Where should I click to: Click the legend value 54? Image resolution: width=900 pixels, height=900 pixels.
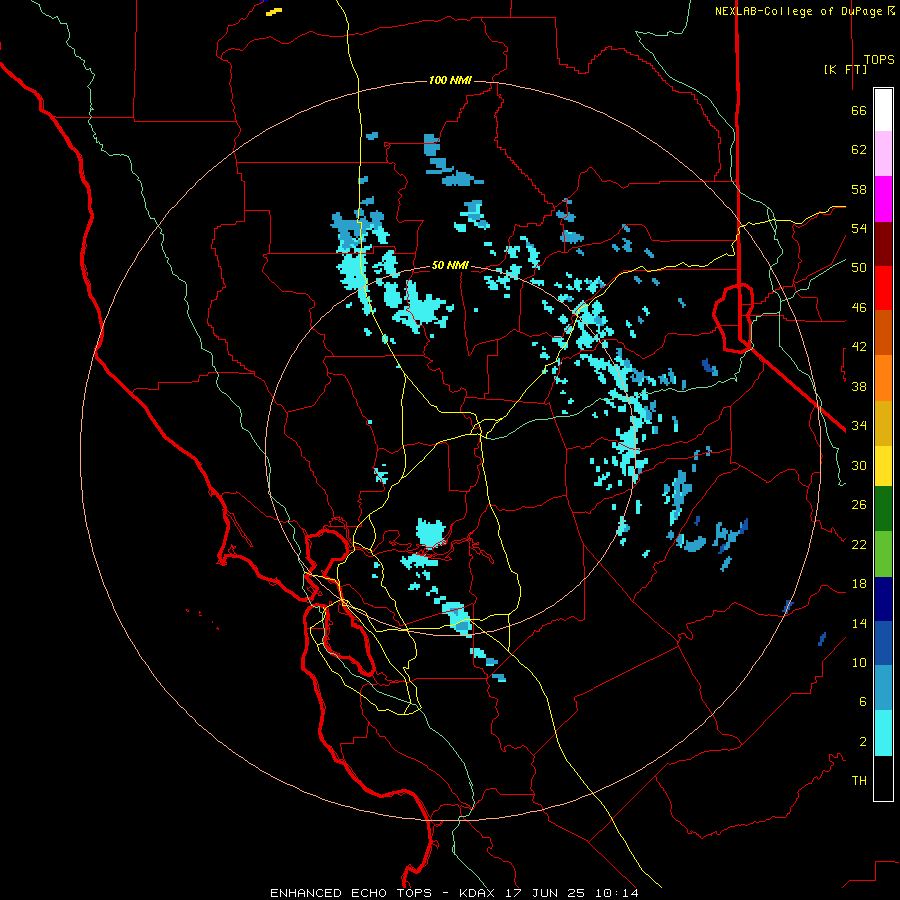pos(859,228)
